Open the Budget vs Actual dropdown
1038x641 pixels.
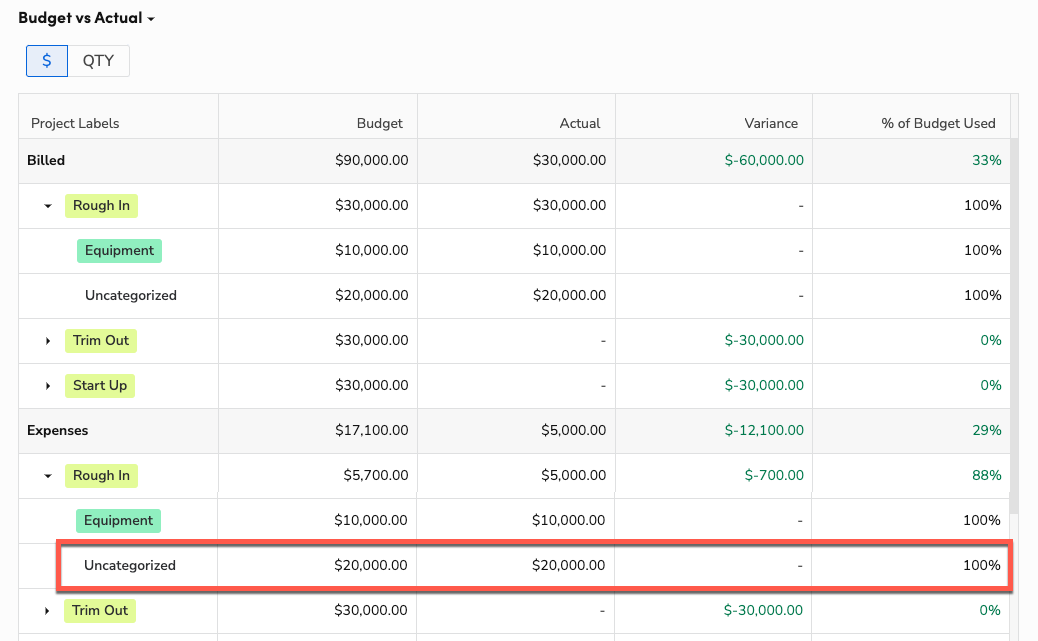(x=86, y=18)
